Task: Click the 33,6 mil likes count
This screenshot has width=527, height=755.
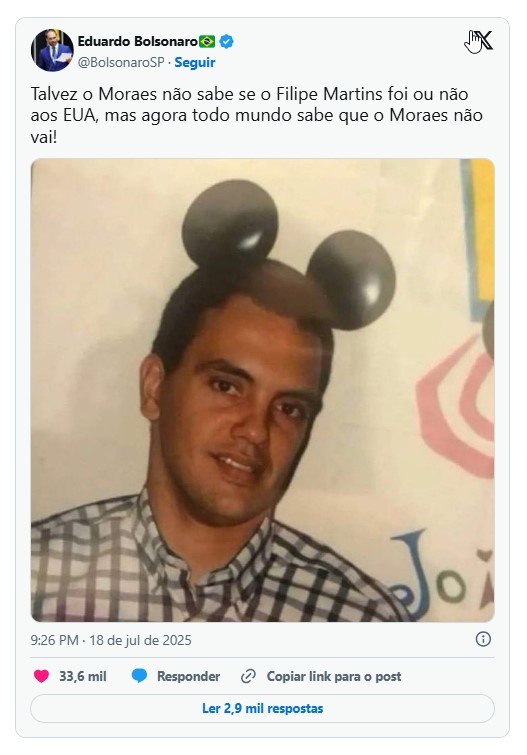Action: click(x=83, y=677)
